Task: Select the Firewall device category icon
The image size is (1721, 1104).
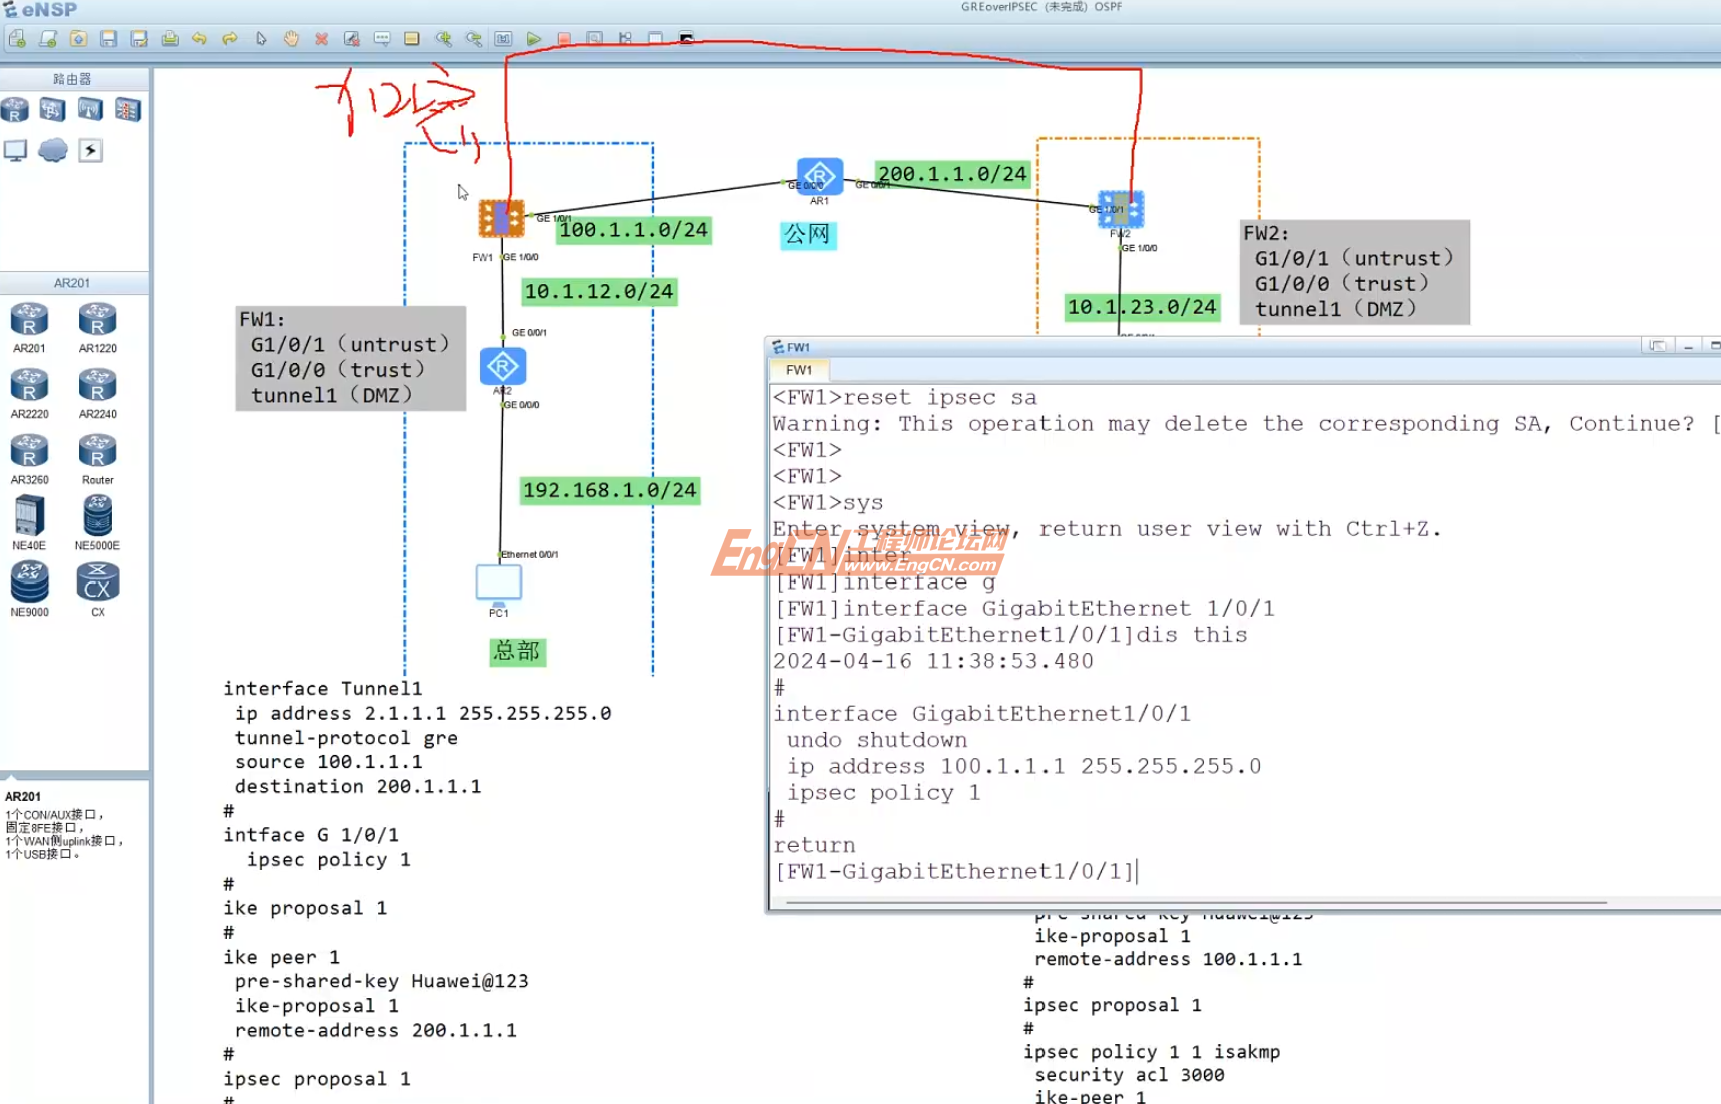Action: 127,110
